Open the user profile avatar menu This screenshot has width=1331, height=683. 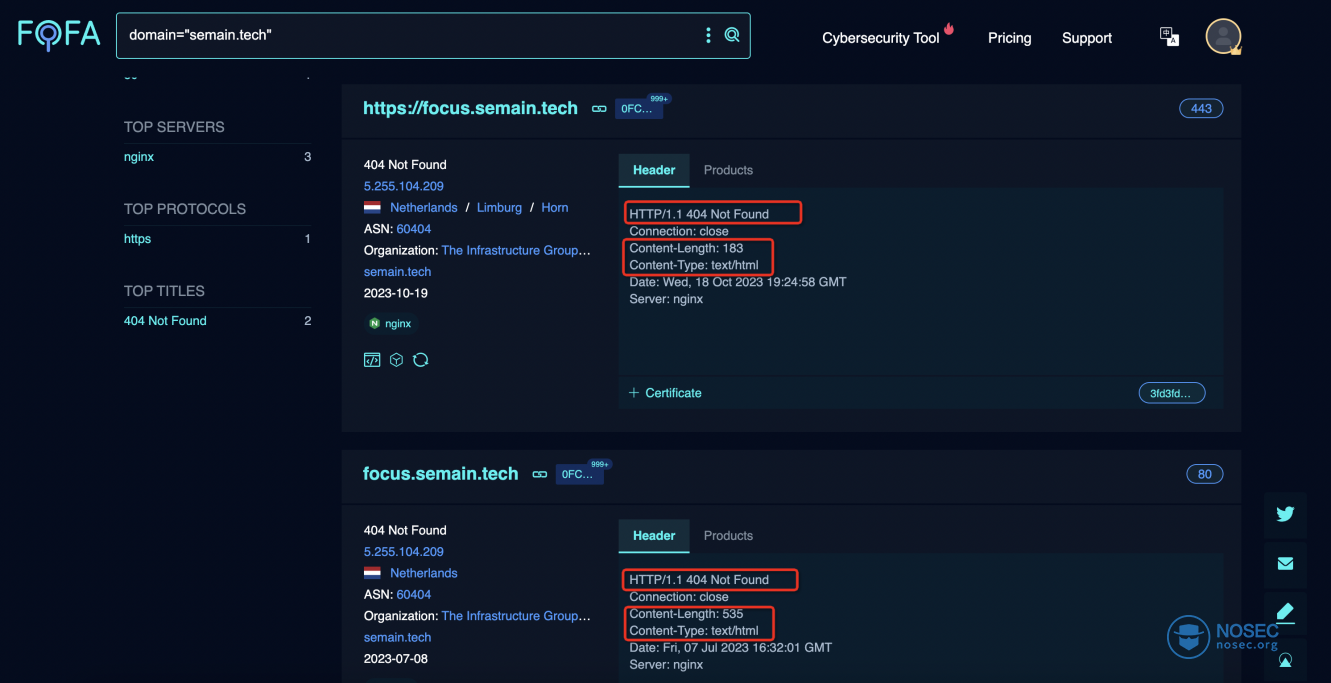[1223, 37]
